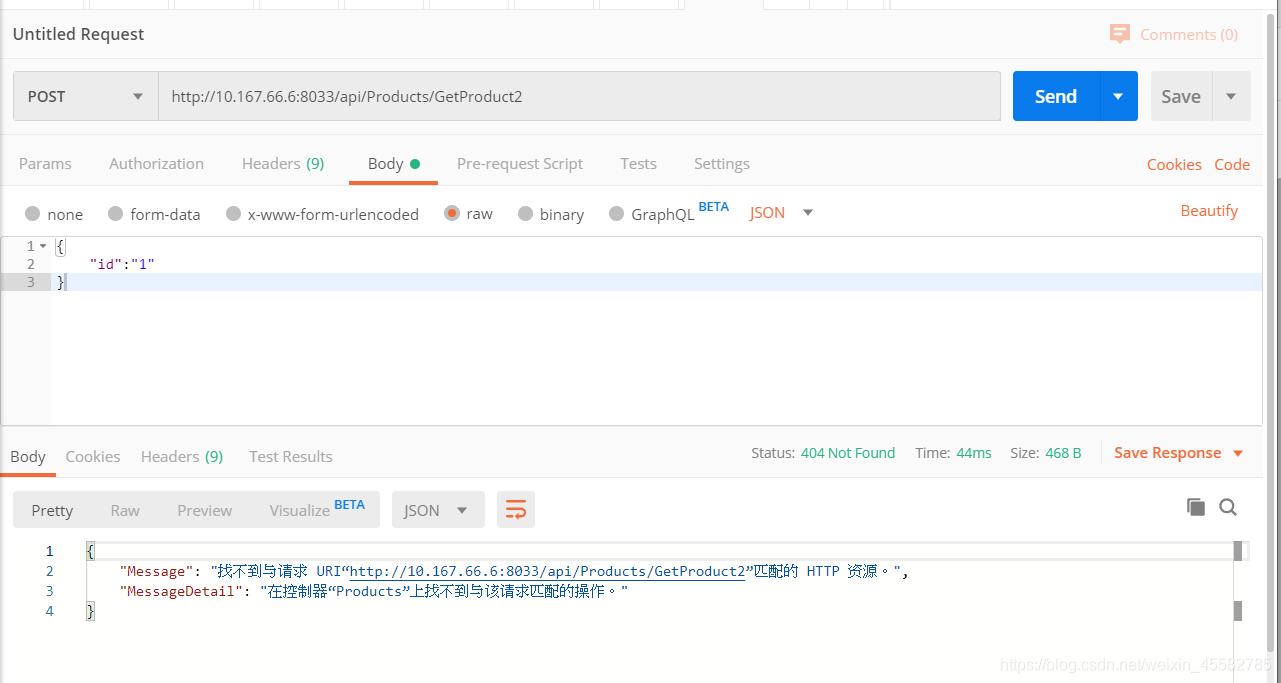Toggle word wrap icon in response toolbar

pyautogui.click(x=516, y=510)
